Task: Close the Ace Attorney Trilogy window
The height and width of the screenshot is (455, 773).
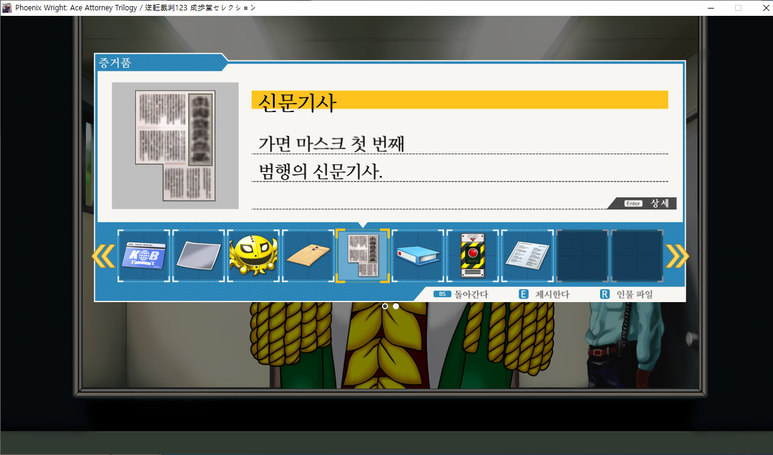Action: 765,8
